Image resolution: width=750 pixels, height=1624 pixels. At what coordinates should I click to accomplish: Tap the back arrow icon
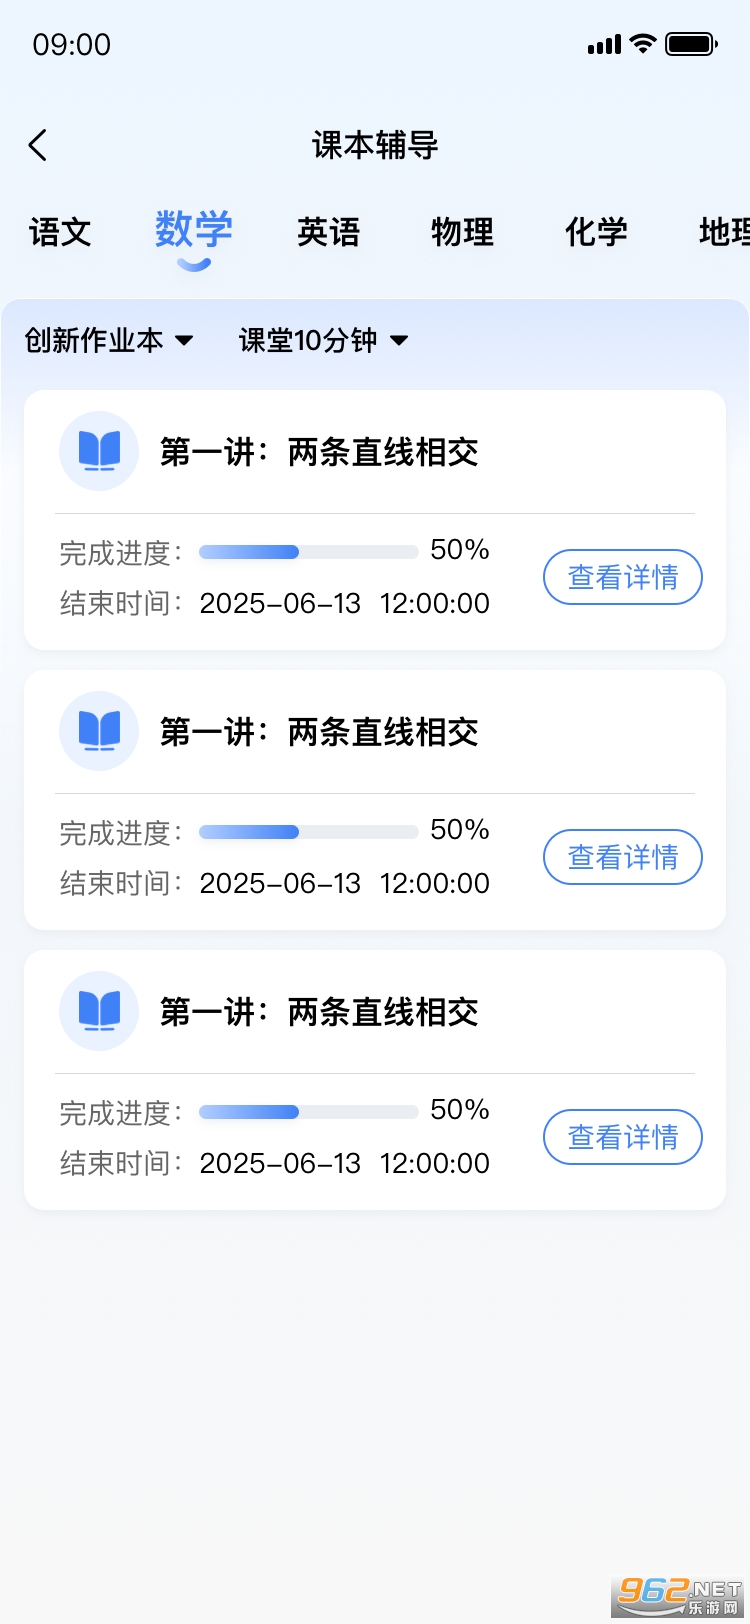point(38,146)
